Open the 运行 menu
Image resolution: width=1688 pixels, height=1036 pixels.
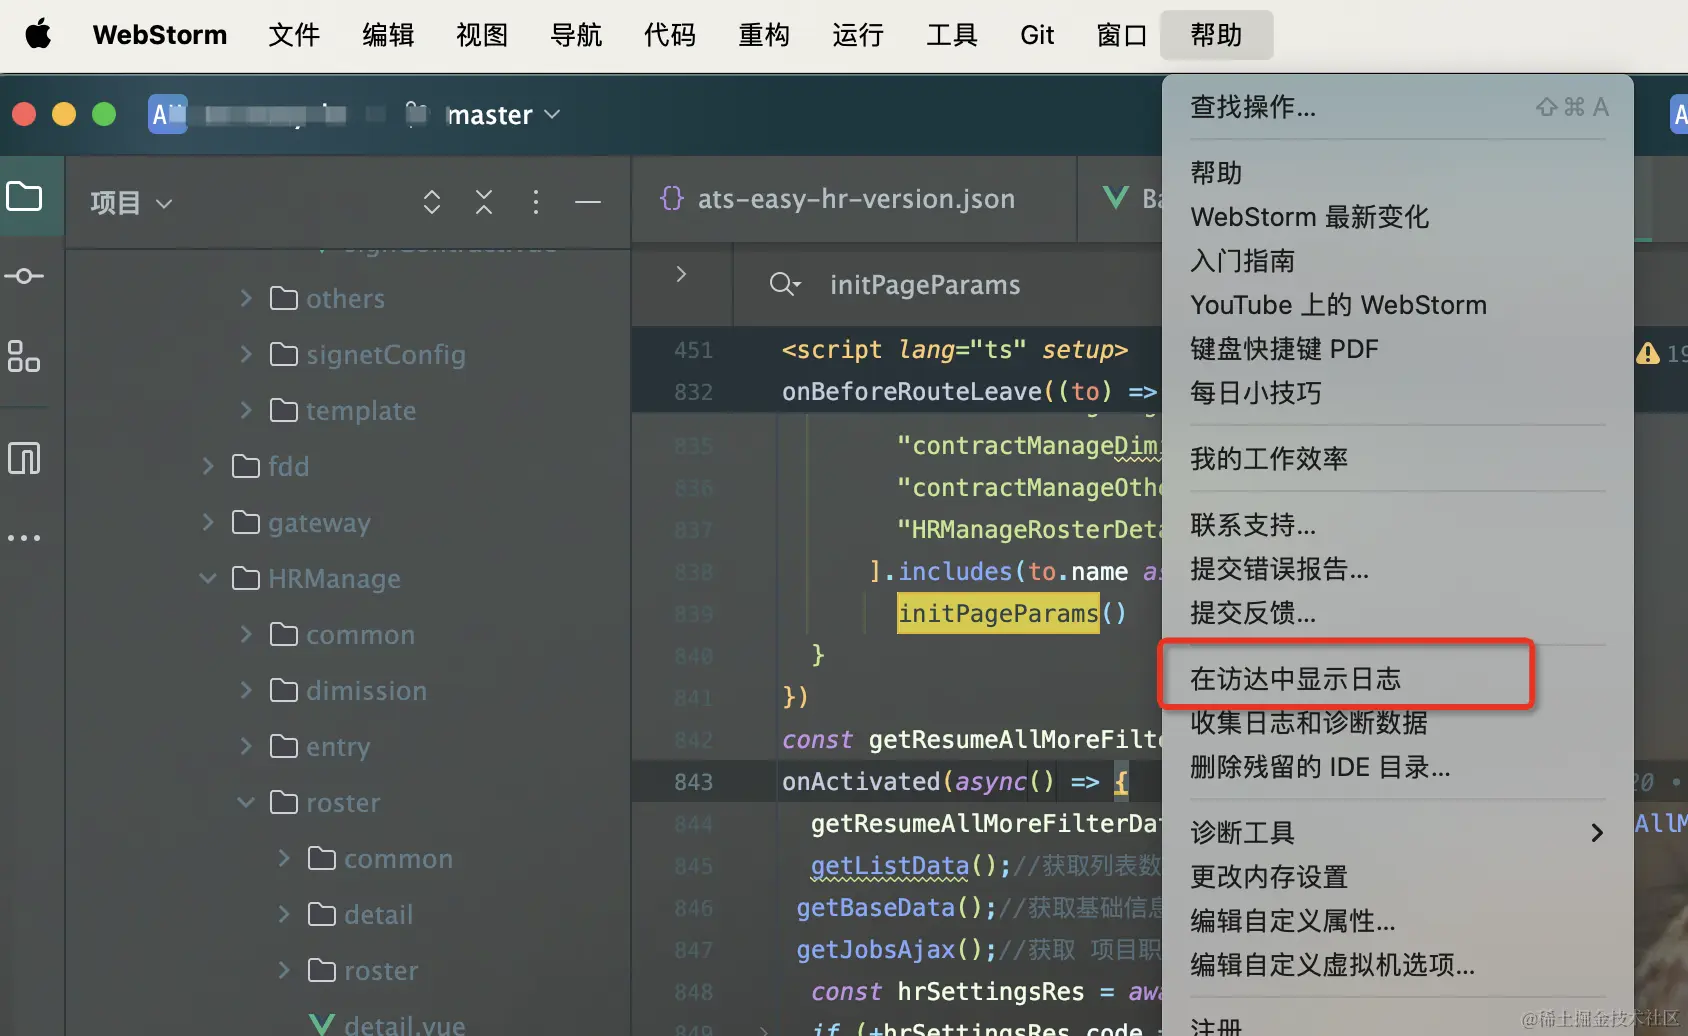[x=858, y=35]
